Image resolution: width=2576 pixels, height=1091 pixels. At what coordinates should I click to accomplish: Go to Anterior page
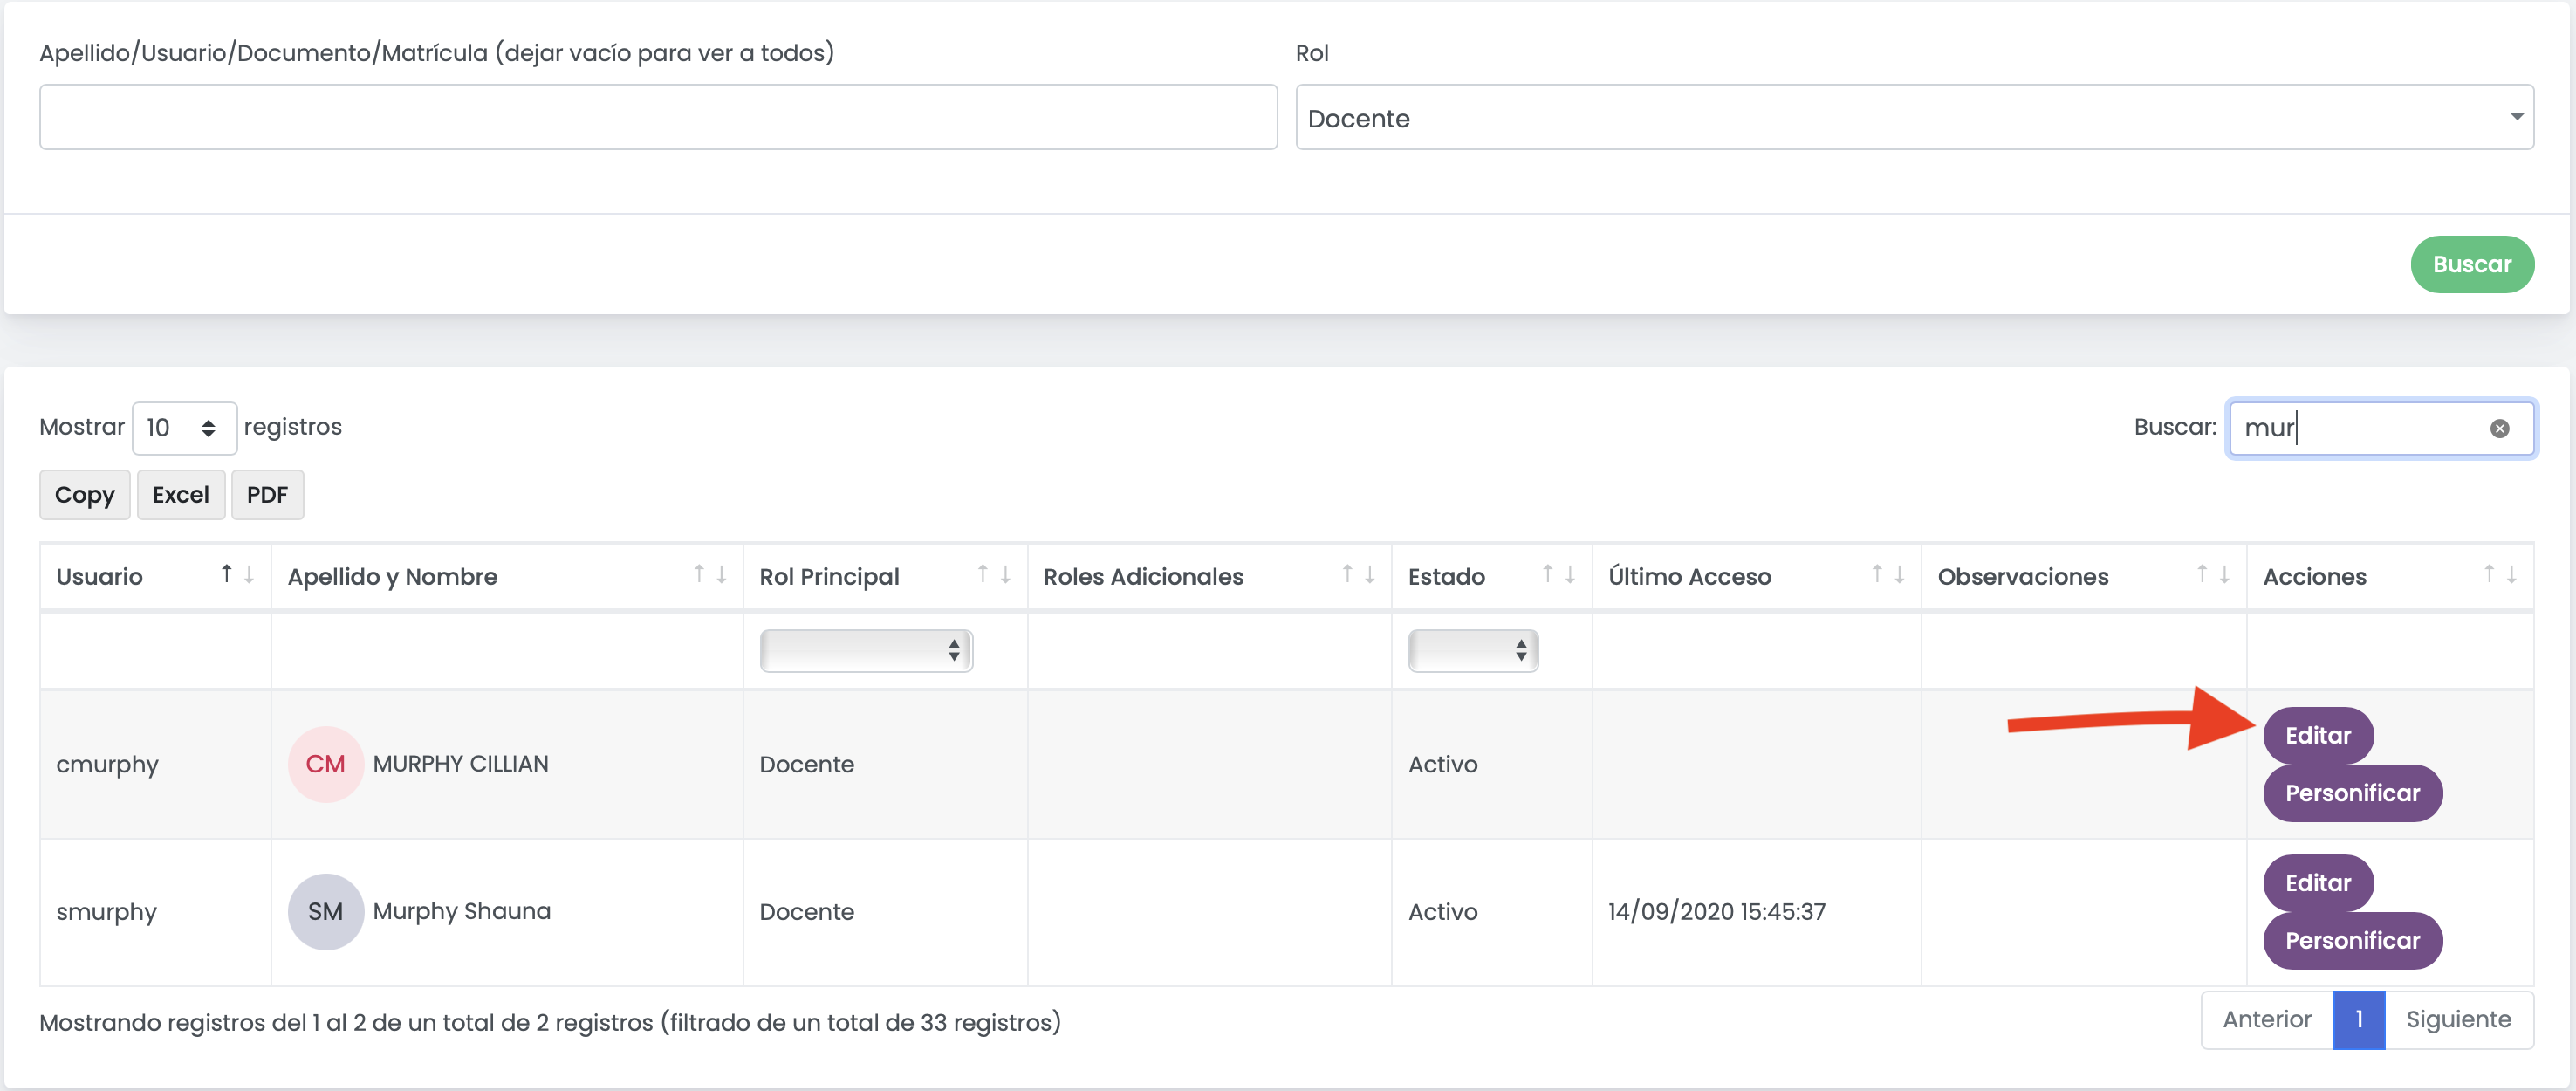tap(2267, 1019)
